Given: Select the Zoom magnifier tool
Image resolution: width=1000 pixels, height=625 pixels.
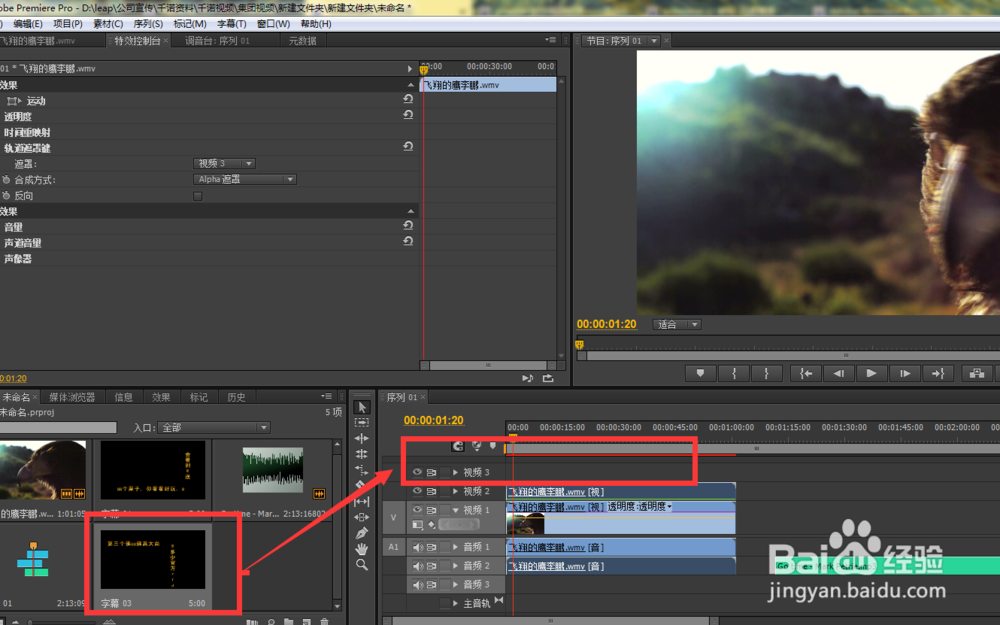Looking at the screenshot, I should 362,564.
